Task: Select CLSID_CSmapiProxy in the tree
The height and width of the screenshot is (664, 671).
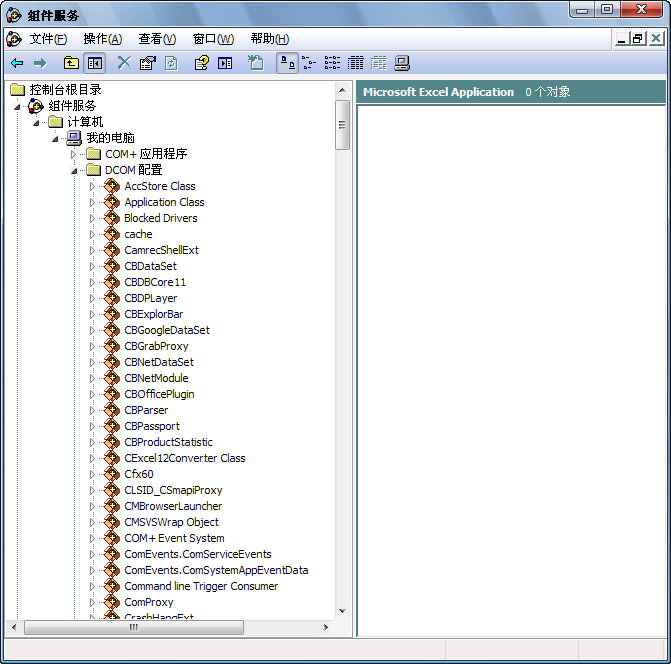Action: (x=173, y=490)
